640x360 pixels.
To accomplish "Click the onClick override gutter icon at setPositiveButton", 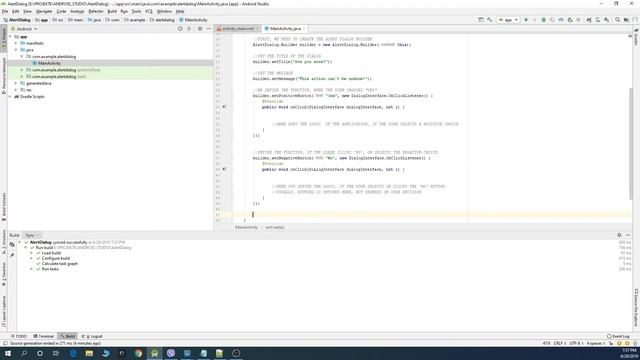I will point(224,107).
